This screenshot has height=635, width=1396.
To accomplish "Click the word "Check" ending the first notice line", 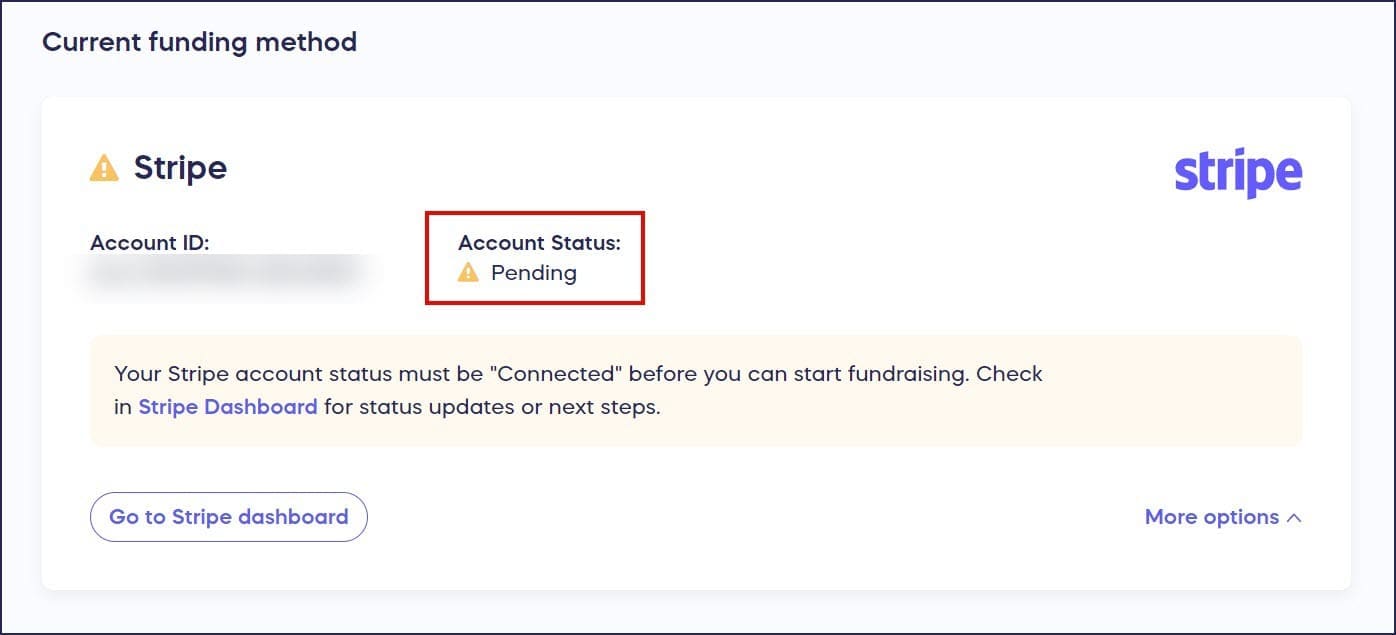I will click(x=1009, y=374).
